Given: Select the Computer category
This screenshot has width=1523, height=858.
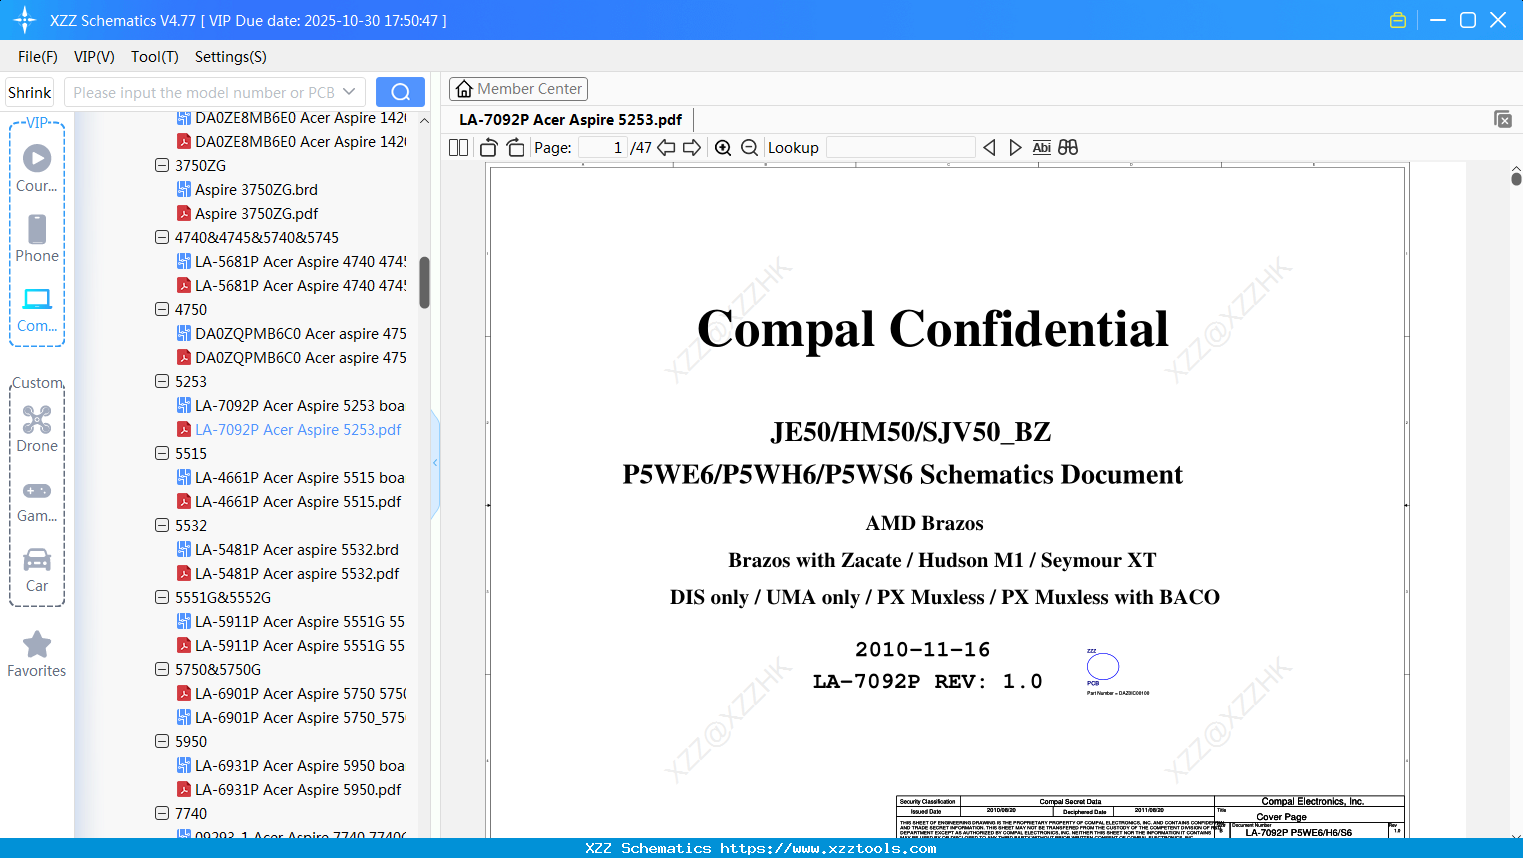Looking at the screenshot, I should 37,310.
